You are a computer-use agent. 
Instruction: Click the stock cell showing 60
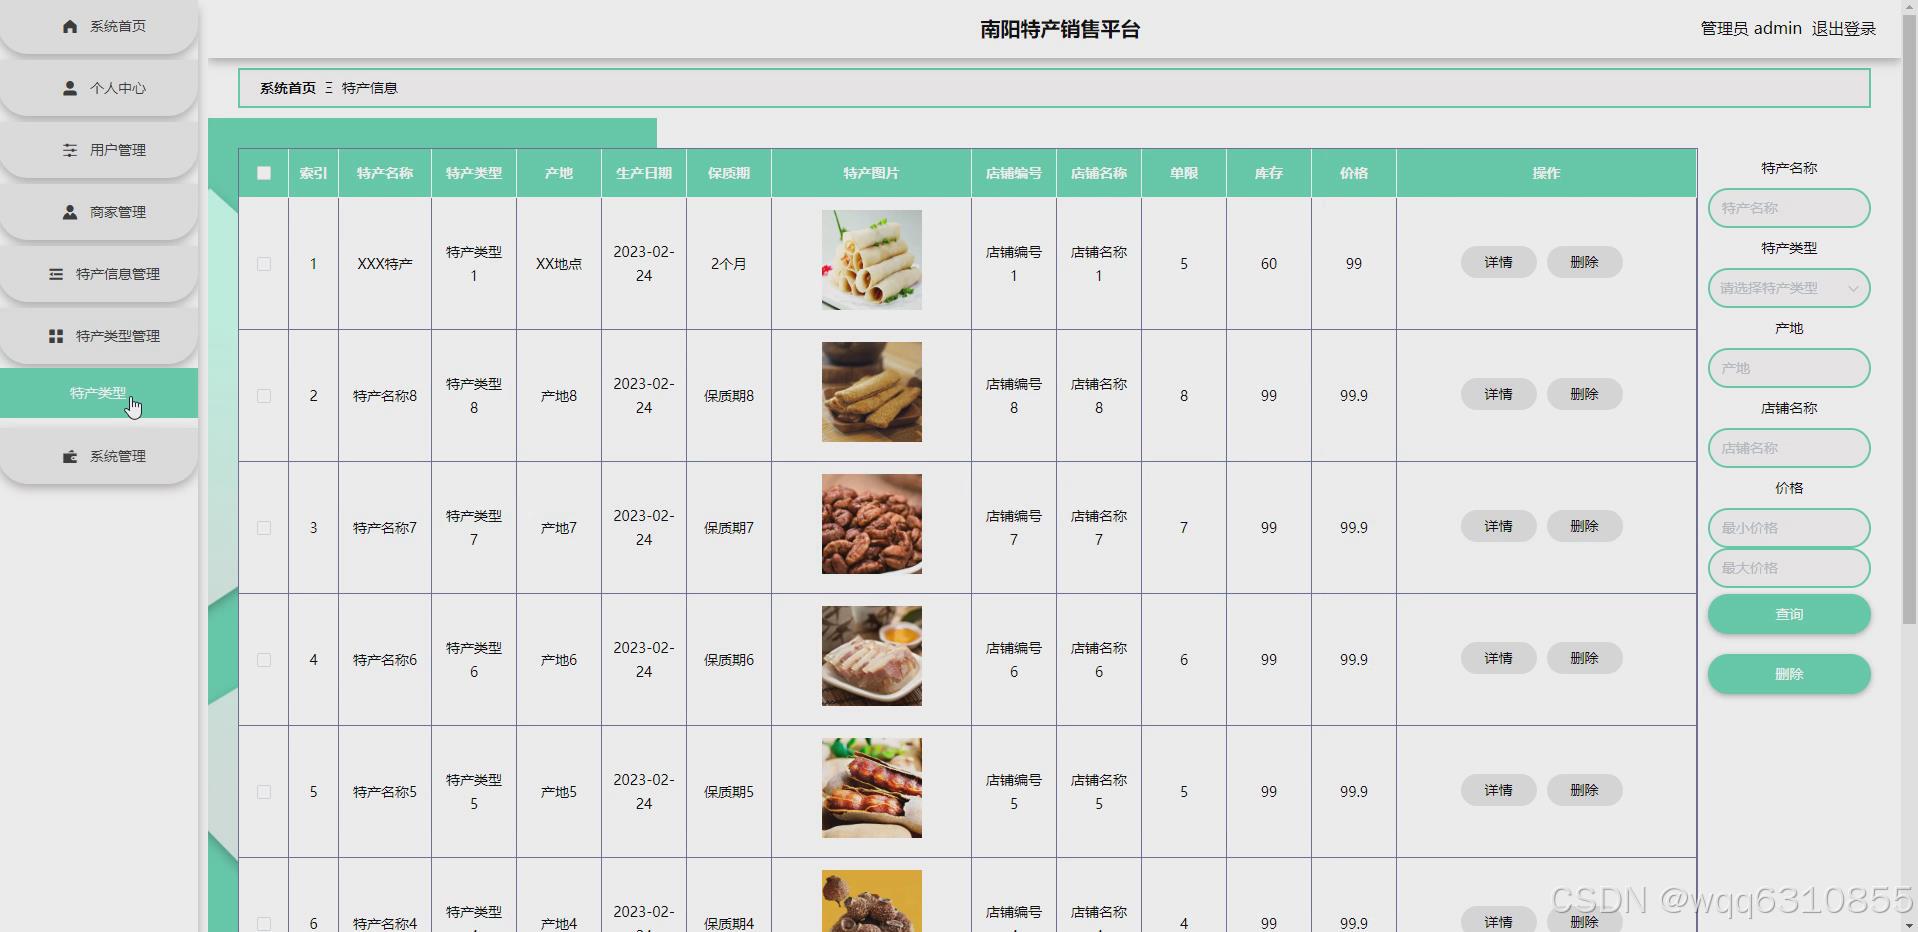(1269, 264)
